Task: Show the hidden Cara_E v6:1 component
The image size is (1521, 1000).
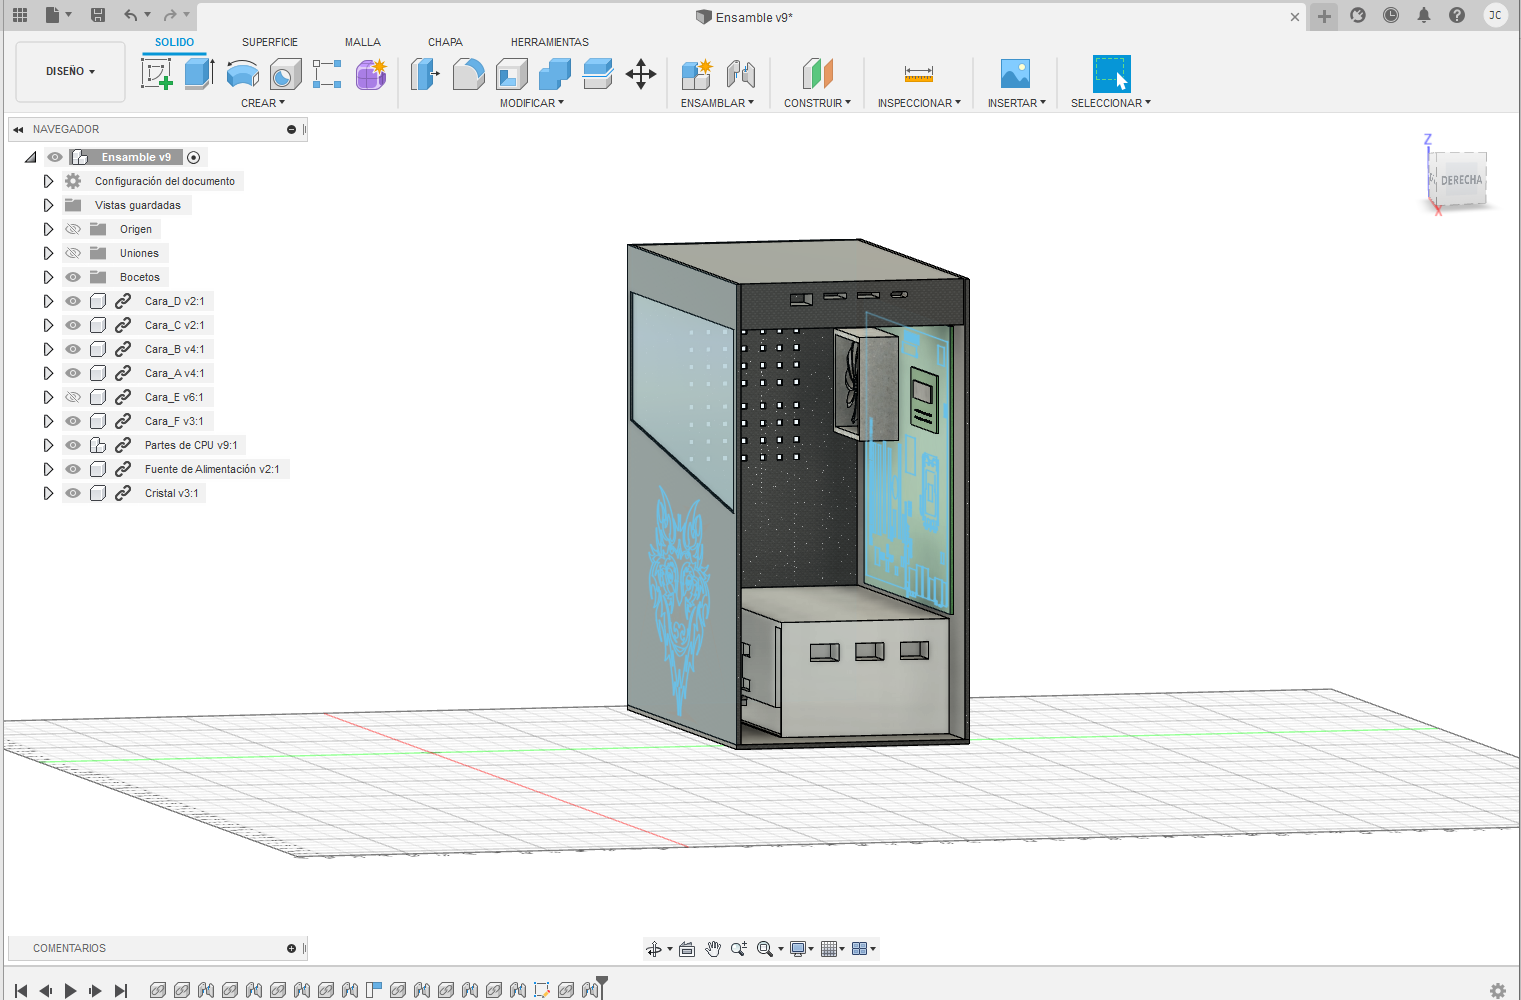Action: tap(73, 397)
